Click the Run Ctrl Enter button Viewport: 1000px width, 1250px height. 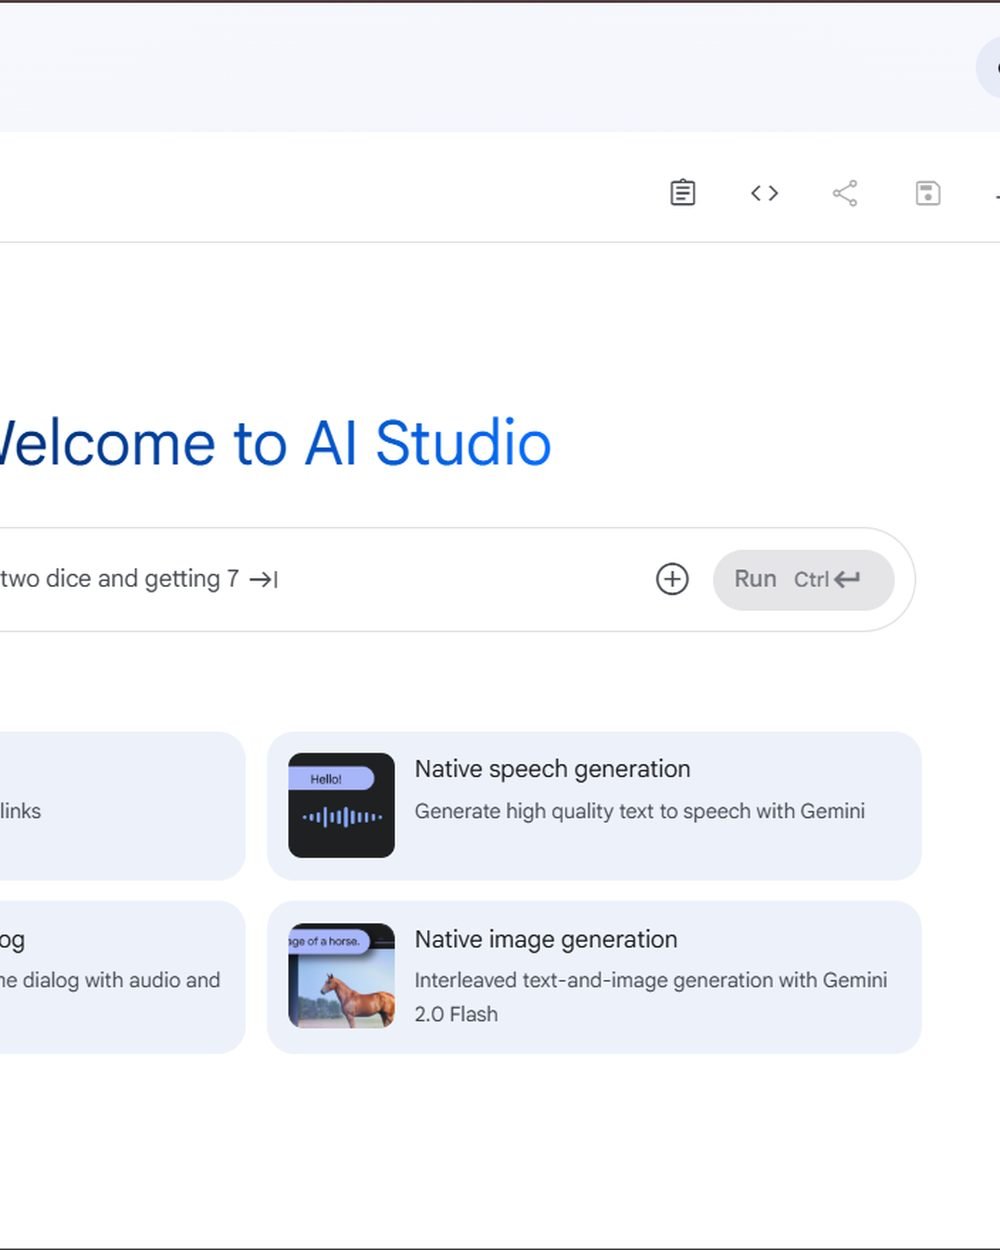(803, 579)
